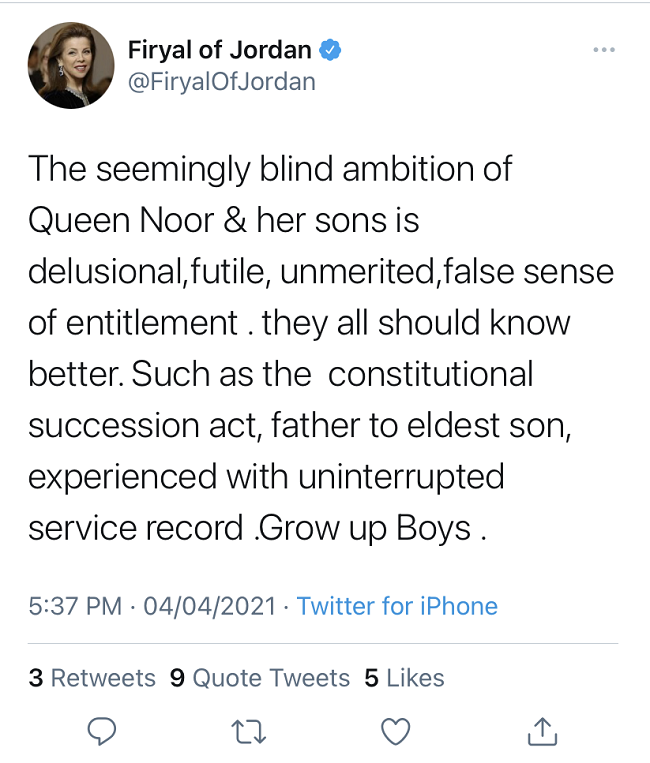Tap the blue verified checkmark badge

[x=330, y=50]
